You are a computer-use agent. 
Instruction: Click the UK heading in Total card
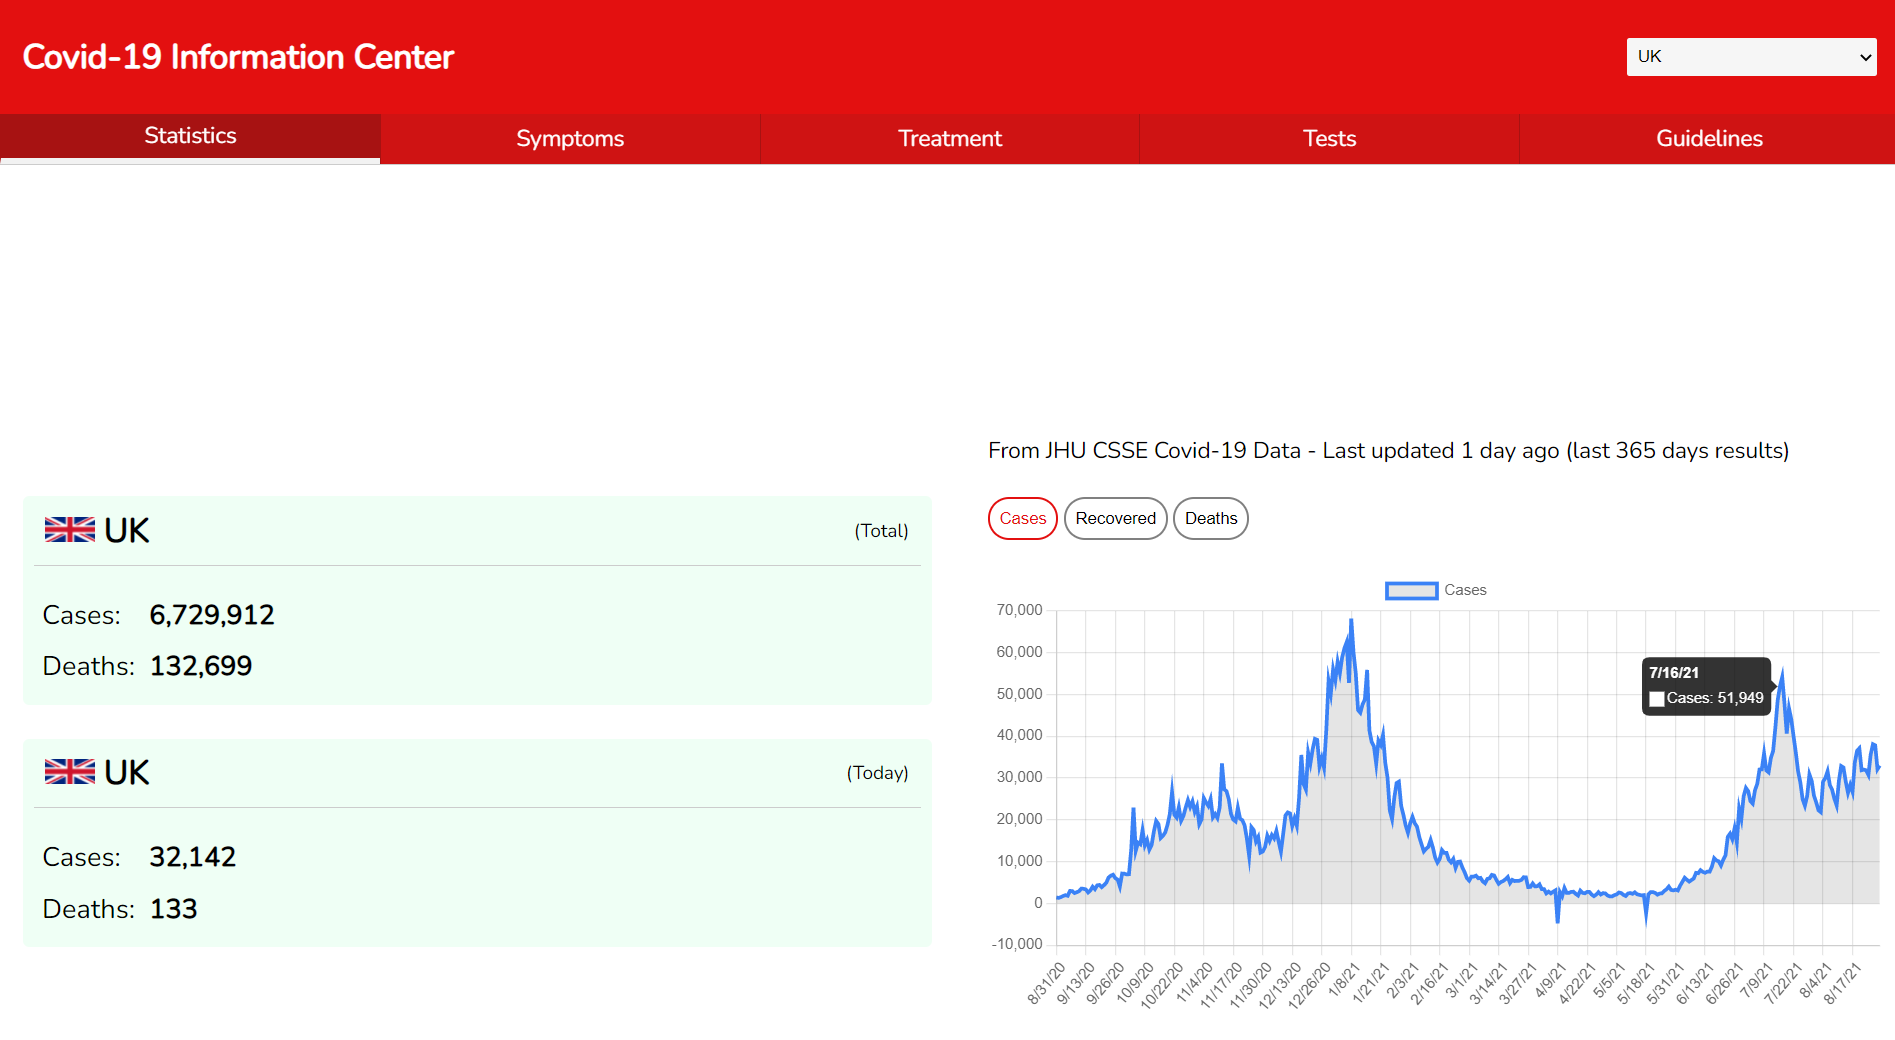click(127, 530)
